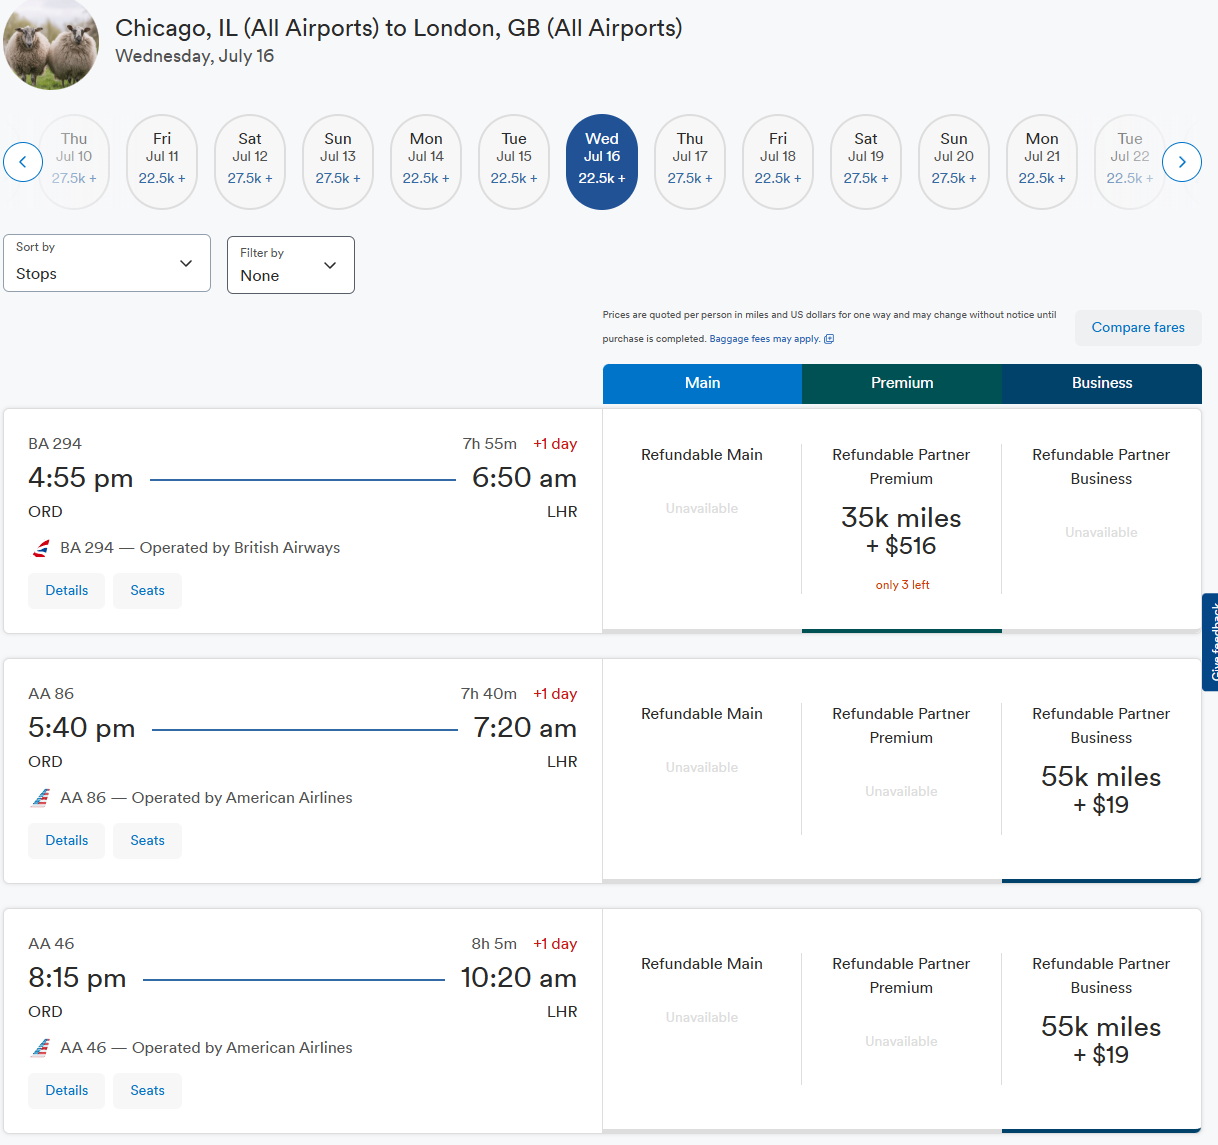The width and height of the screenshot is (1218, 1145).
Task: Click 'BA 294 — Operated by British Airways' text
Action: (x=200, y=548)
